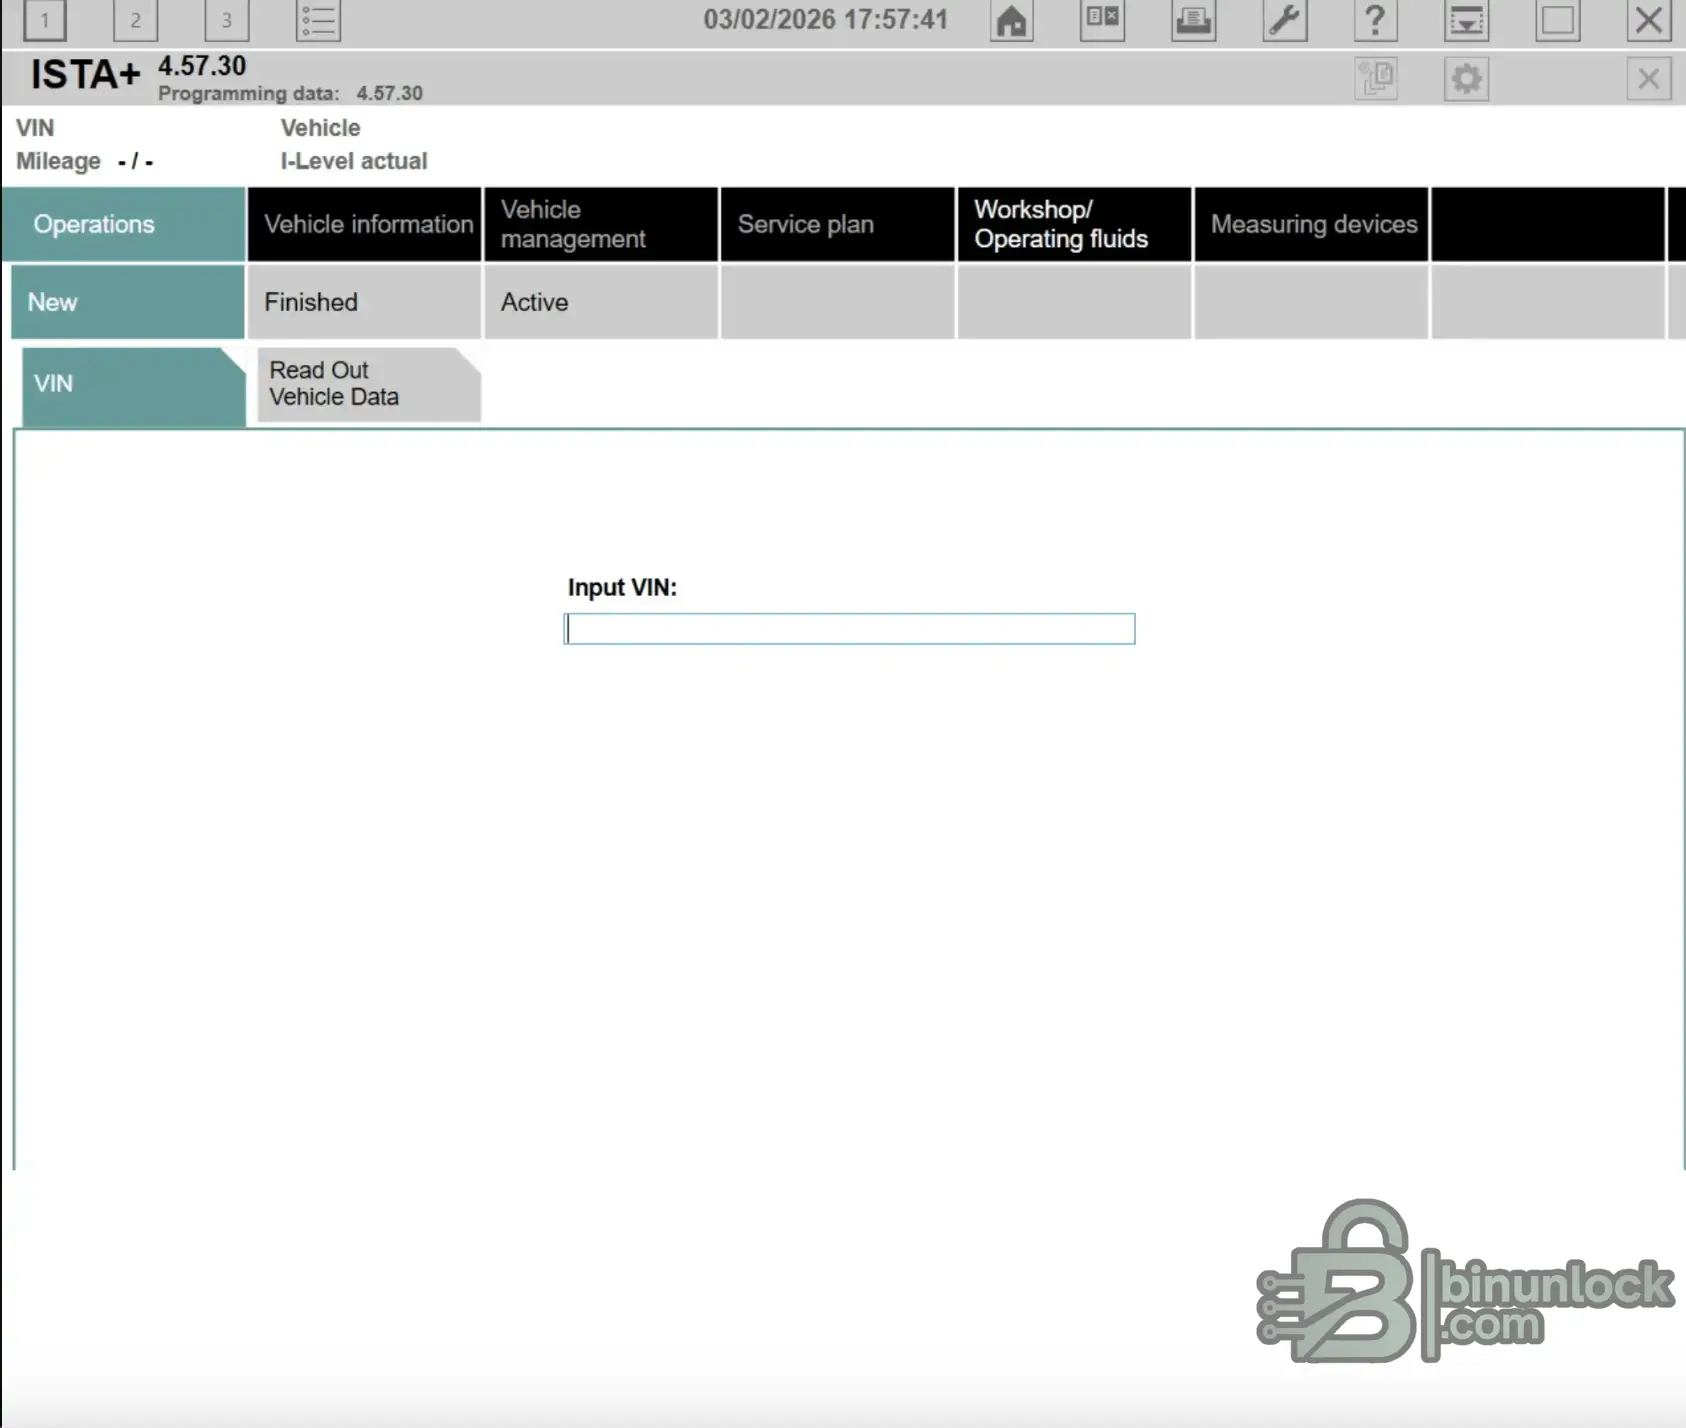Open the help question mark icon
The image size is (1686, 1428).
[1375, 20]
